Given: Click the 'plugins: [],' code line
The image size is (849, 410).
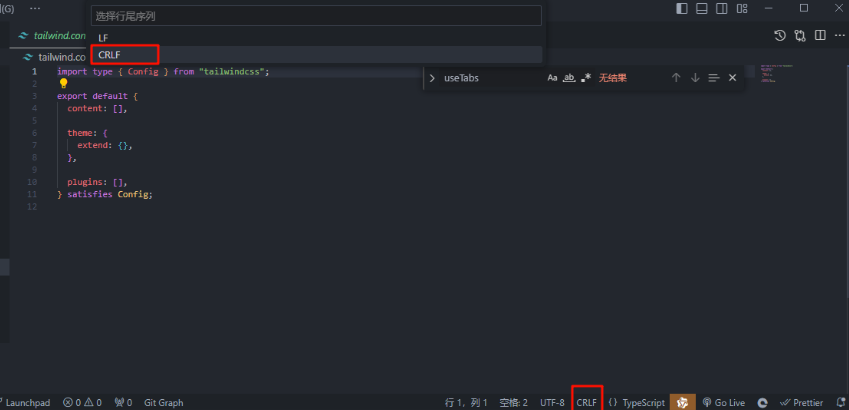Looking at the screenshot, I should click(x=97, y=182).
